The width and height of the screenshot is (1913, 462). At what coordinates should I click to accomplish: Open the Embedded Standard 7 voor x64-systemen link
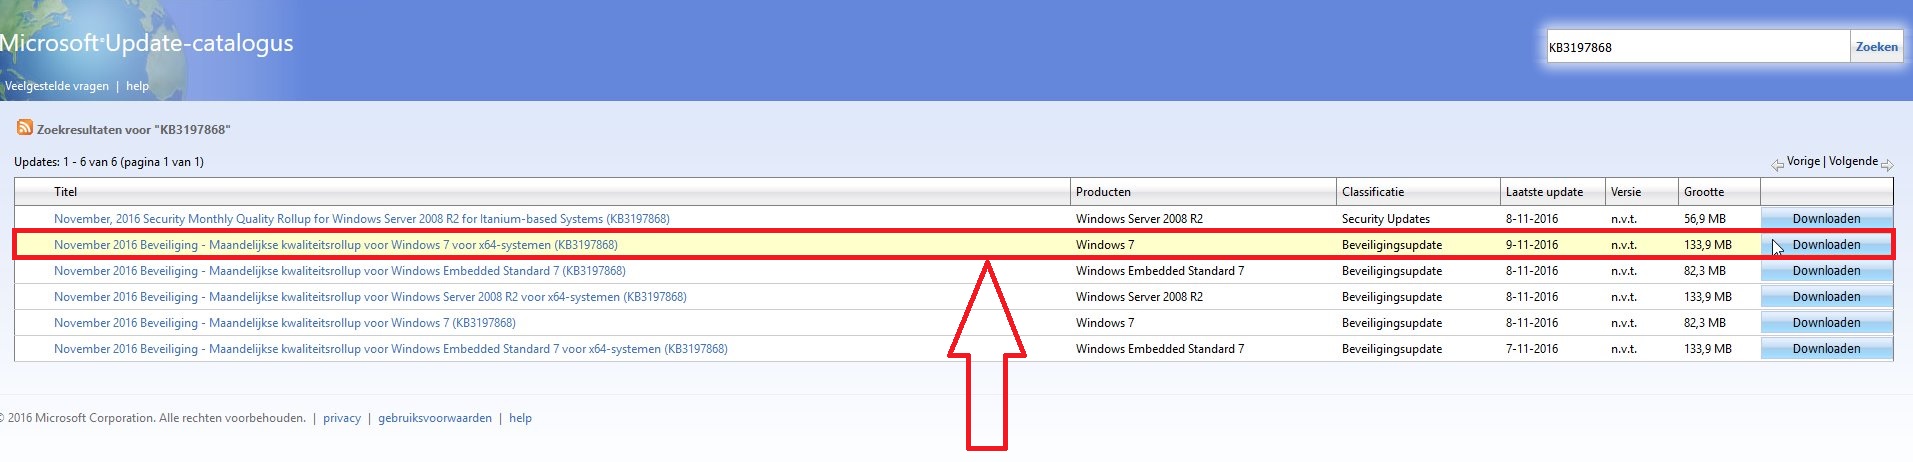[391, 349]
